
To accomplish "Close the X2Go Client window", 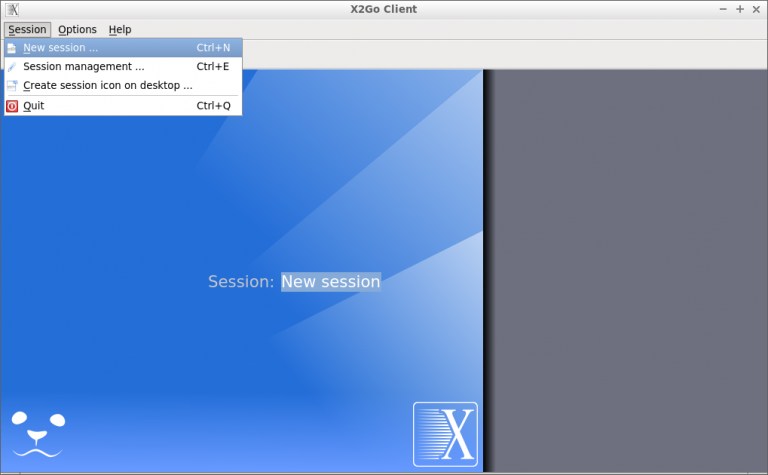I will [x=756, y=9].
